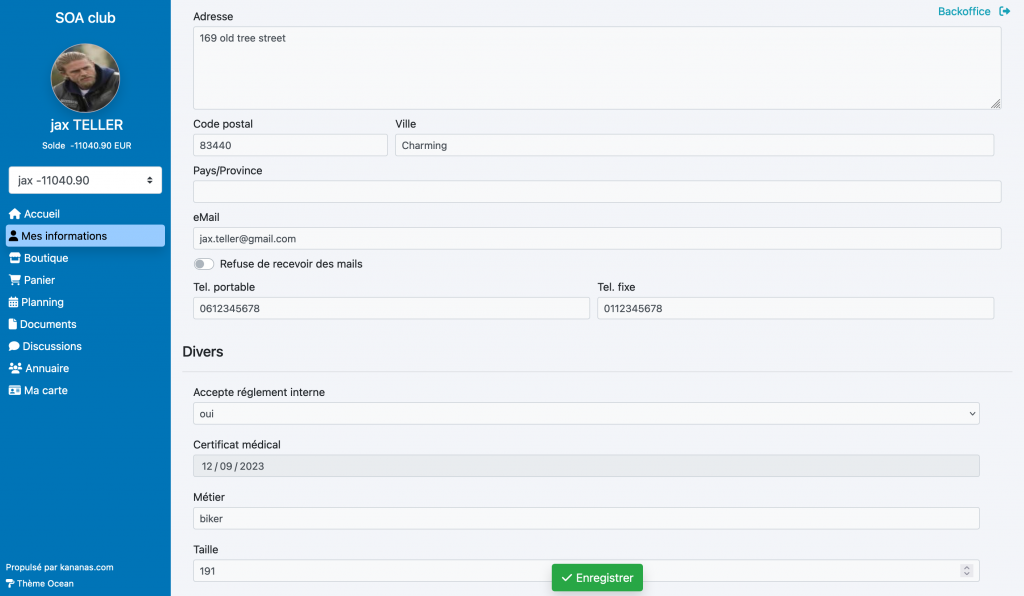This screenshot has height=596, width=1024.
Task: Toggle Refuse de recevoir des mails switch
Action: click(204, 264)
